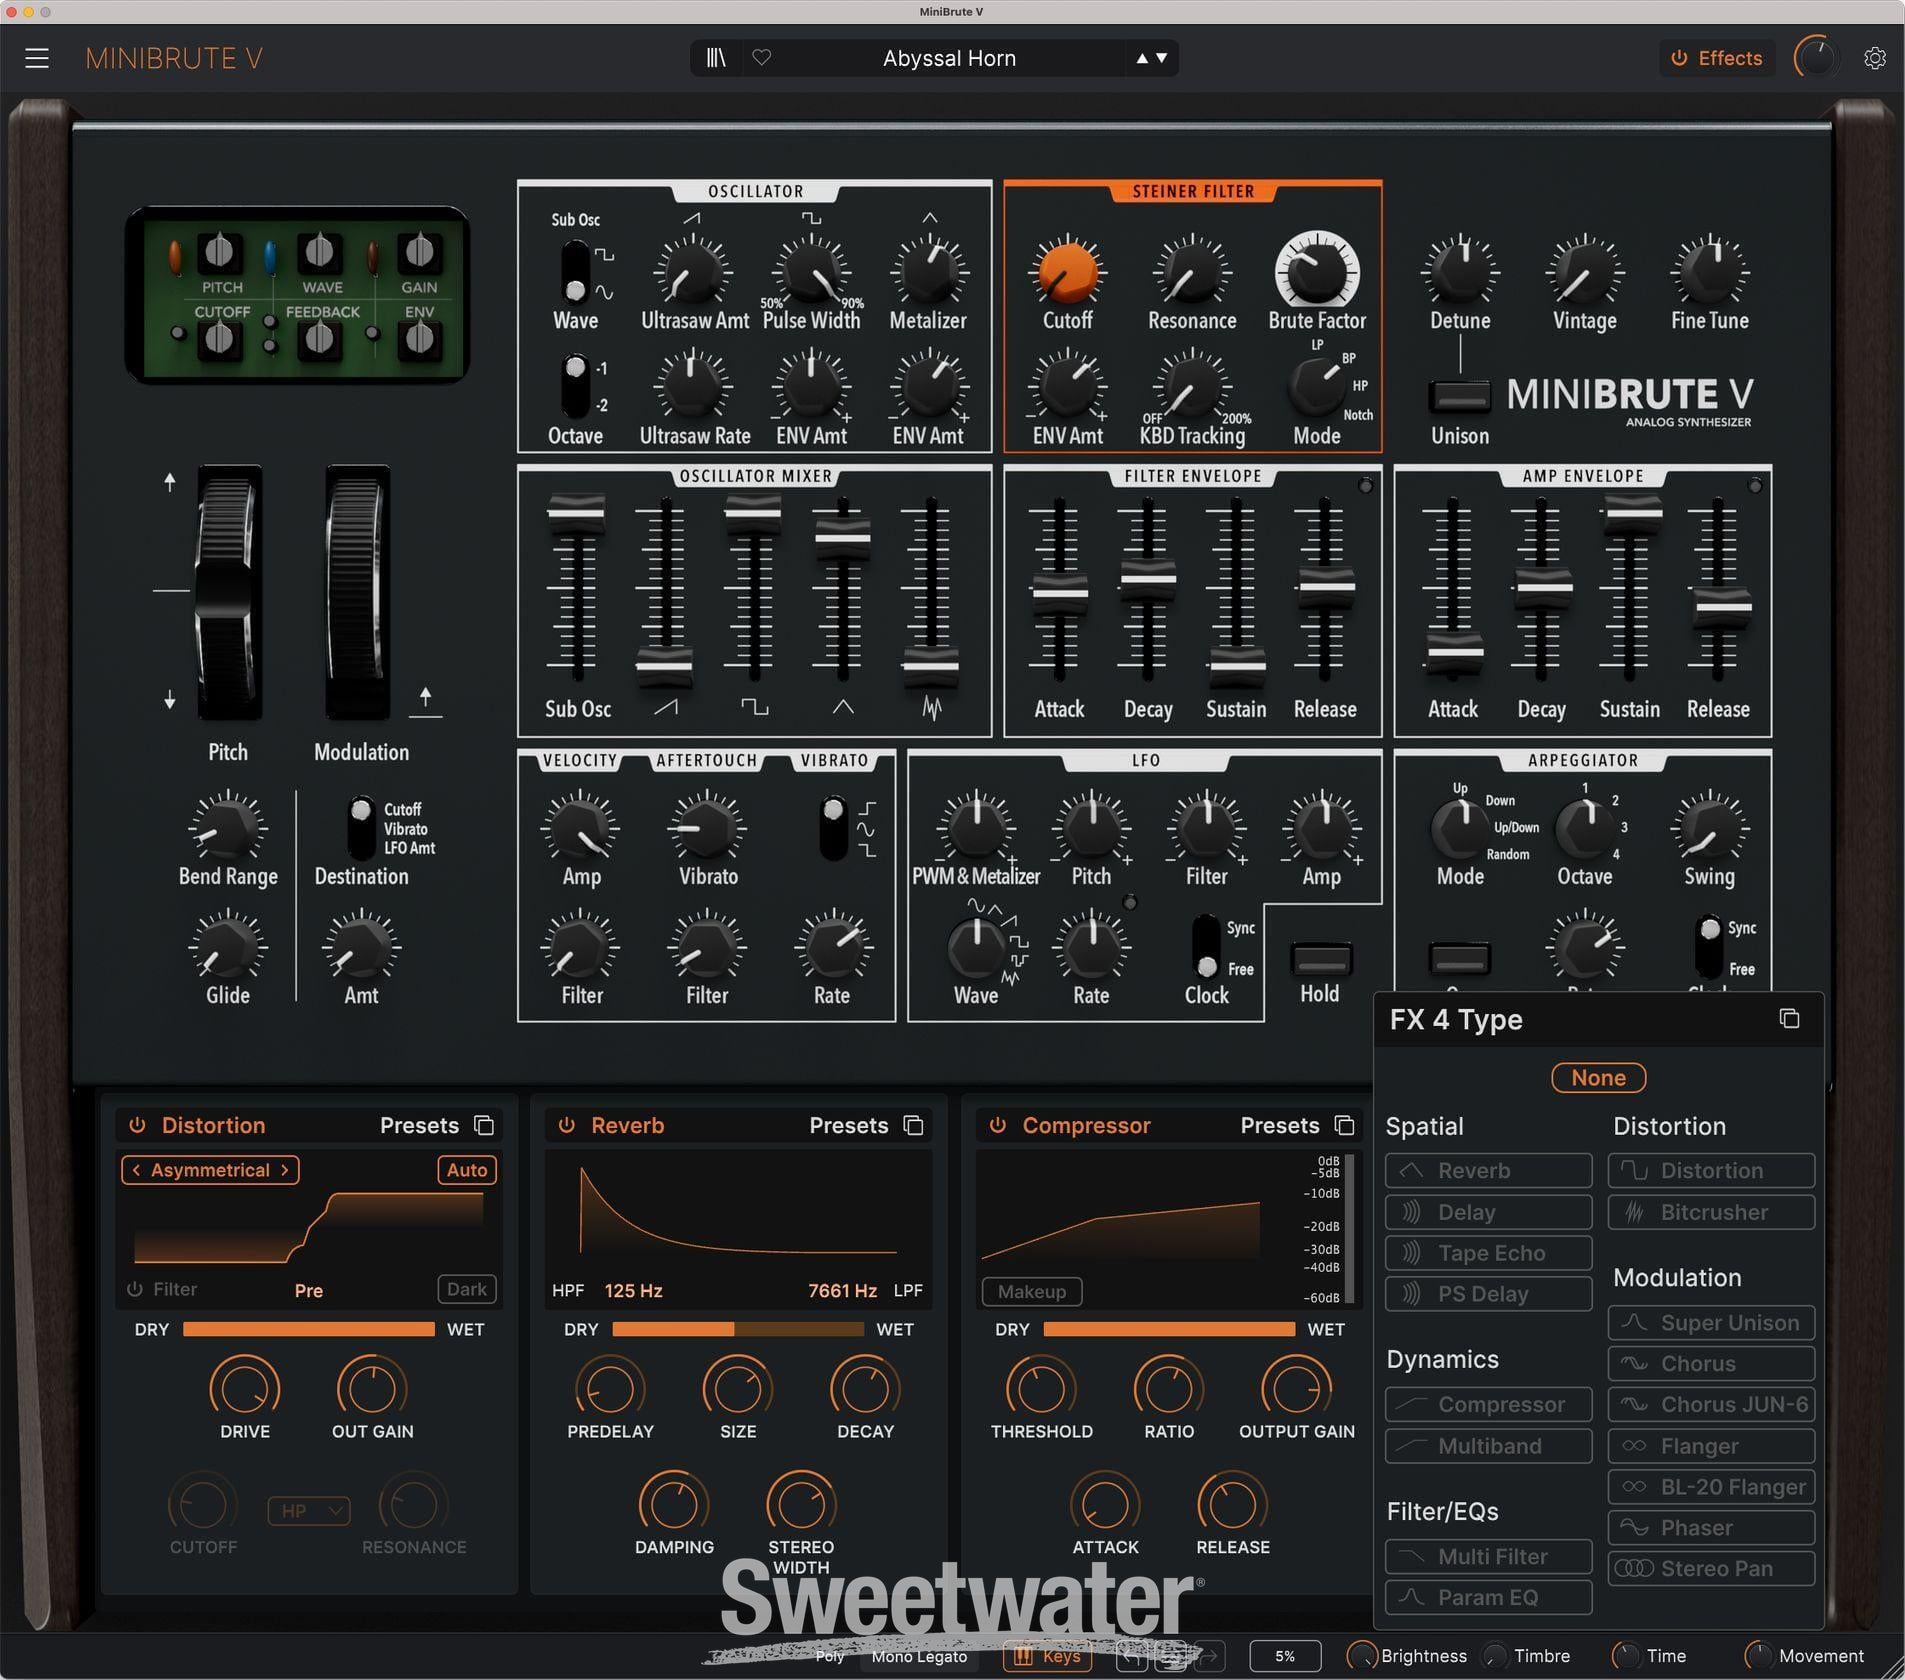Choose Chorus JUN-6 from the Modulation list
The height and width of the screenshot is (1680, 1905).
click(1711, 1405)
